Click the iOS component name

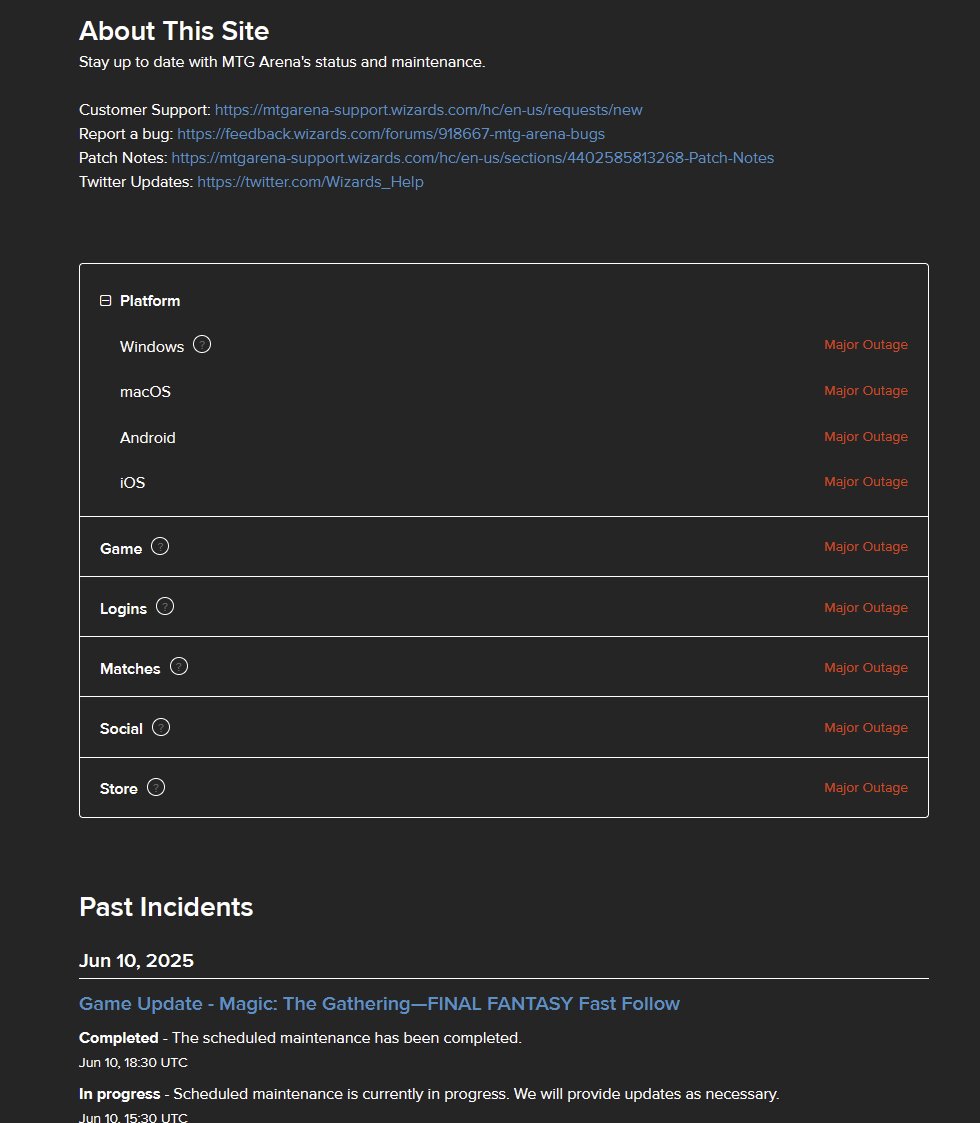click(x=133, y=483)
